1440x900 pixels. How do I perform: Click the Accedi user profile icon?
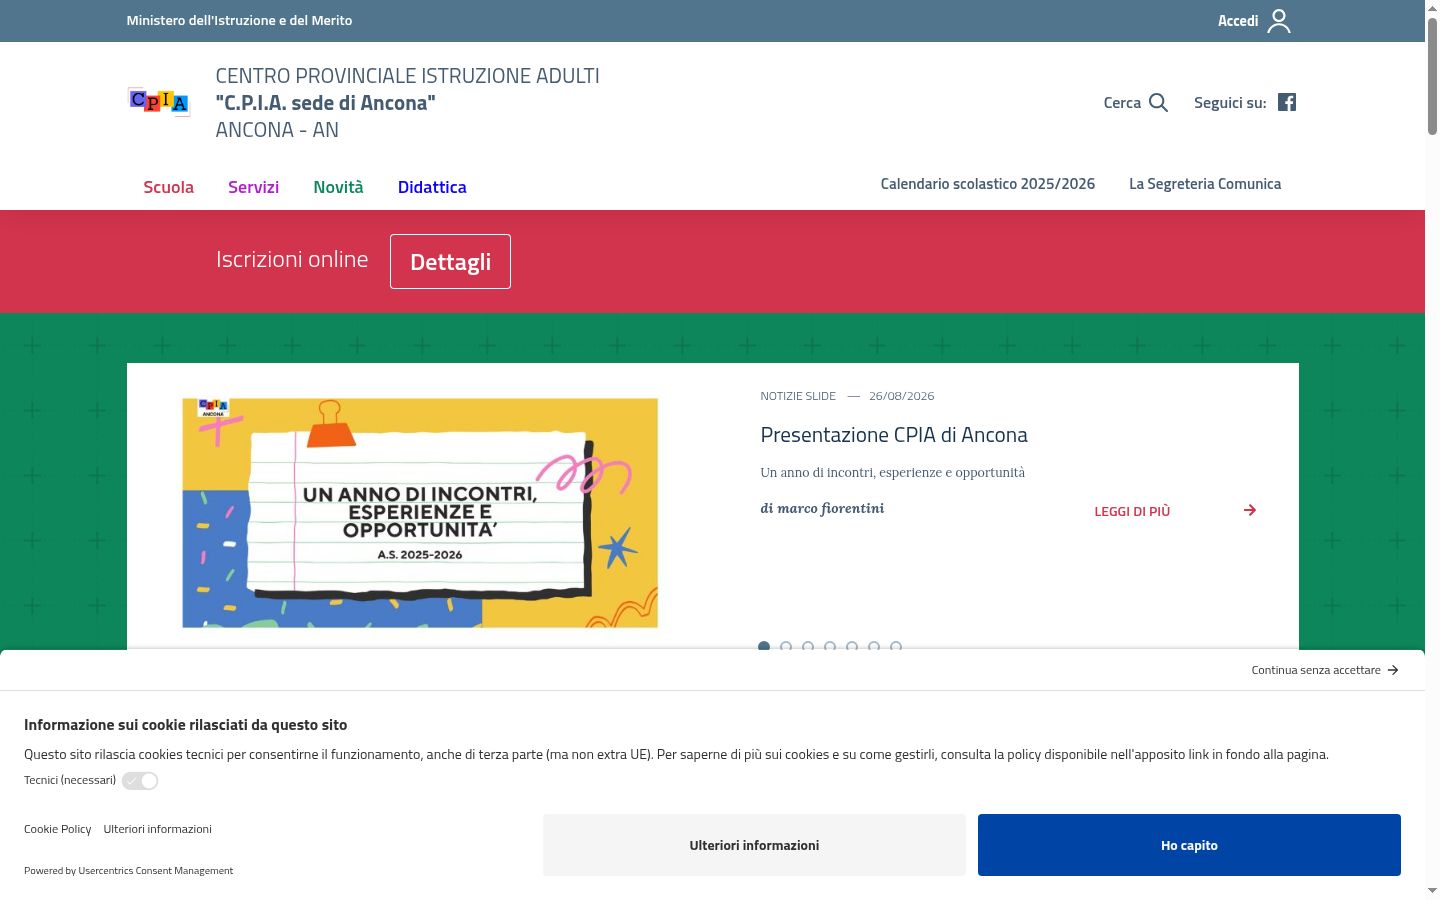pyautogui.click(x=1279, y=21)
